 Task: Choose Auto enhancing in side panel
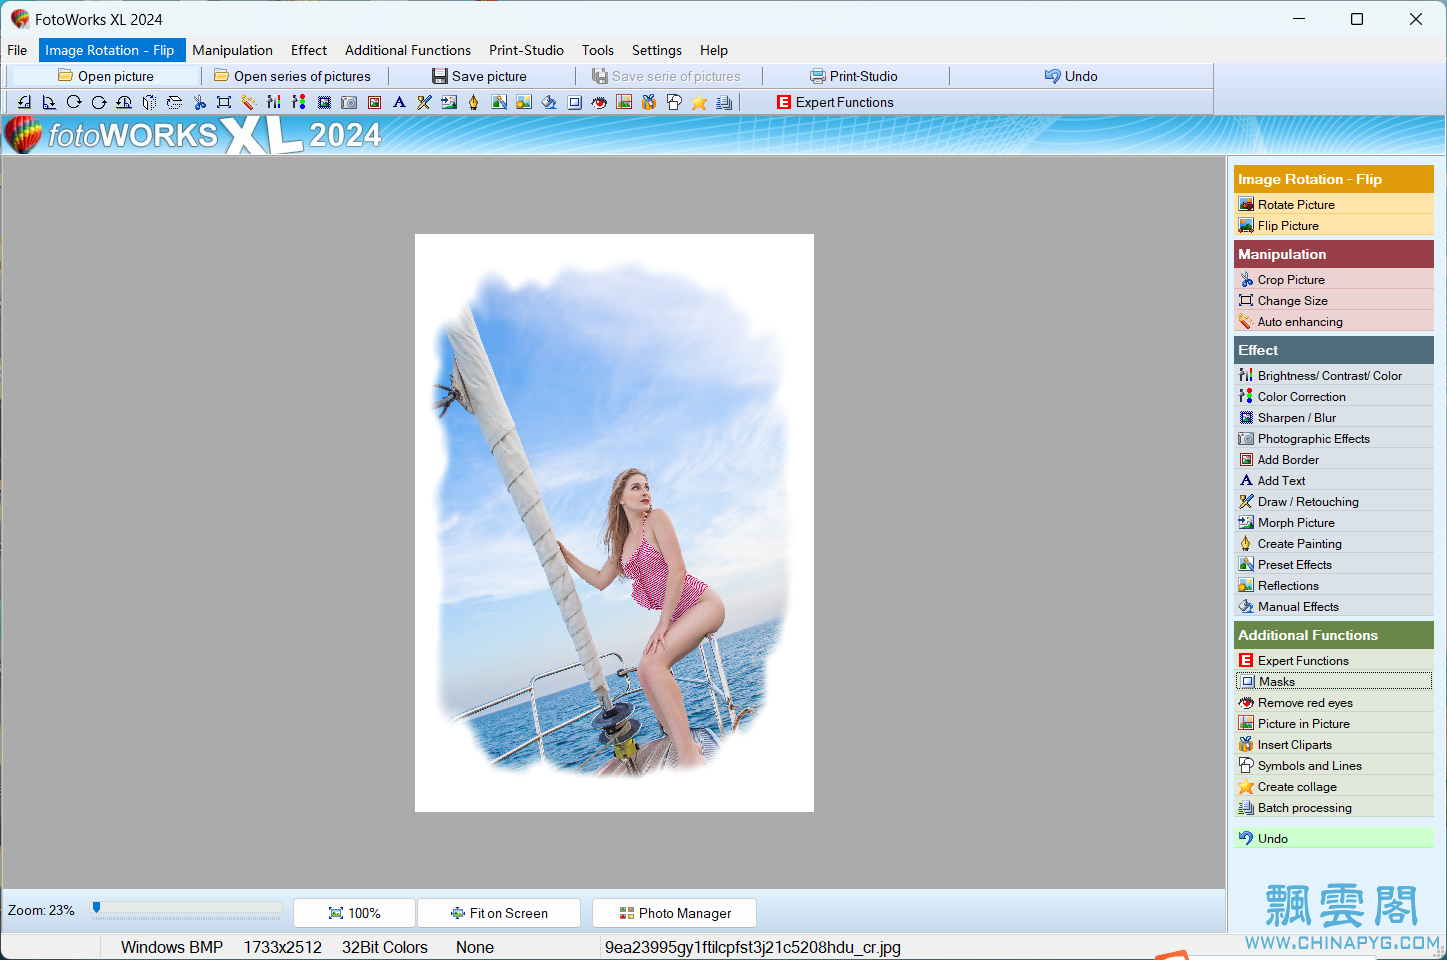point(1334,321)
